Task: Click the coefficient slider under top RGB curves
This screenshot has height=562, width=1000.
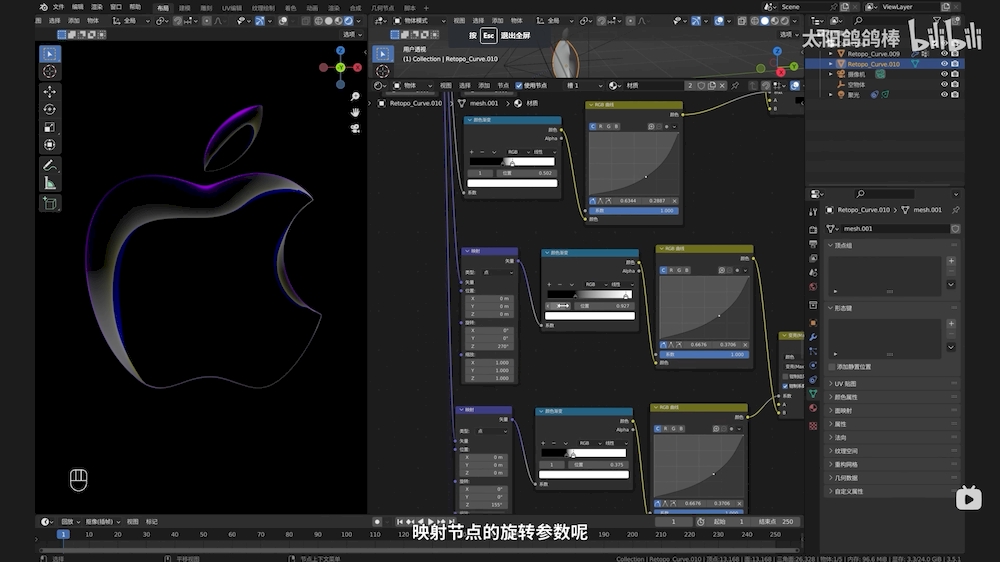Action: click(633, 211)
